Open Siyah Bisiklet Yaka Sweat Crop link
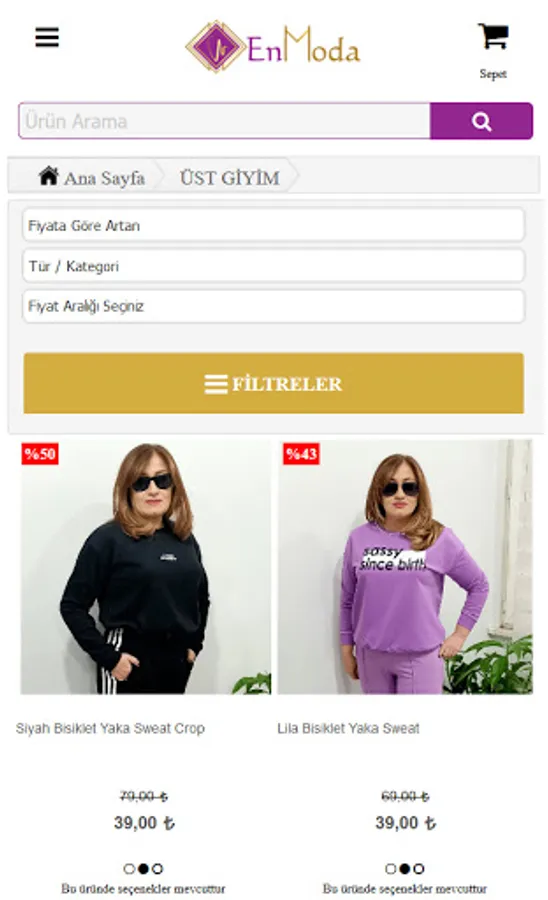Viewport: 548px width, 900px height. pyautogui.click(x=110, y=728)
